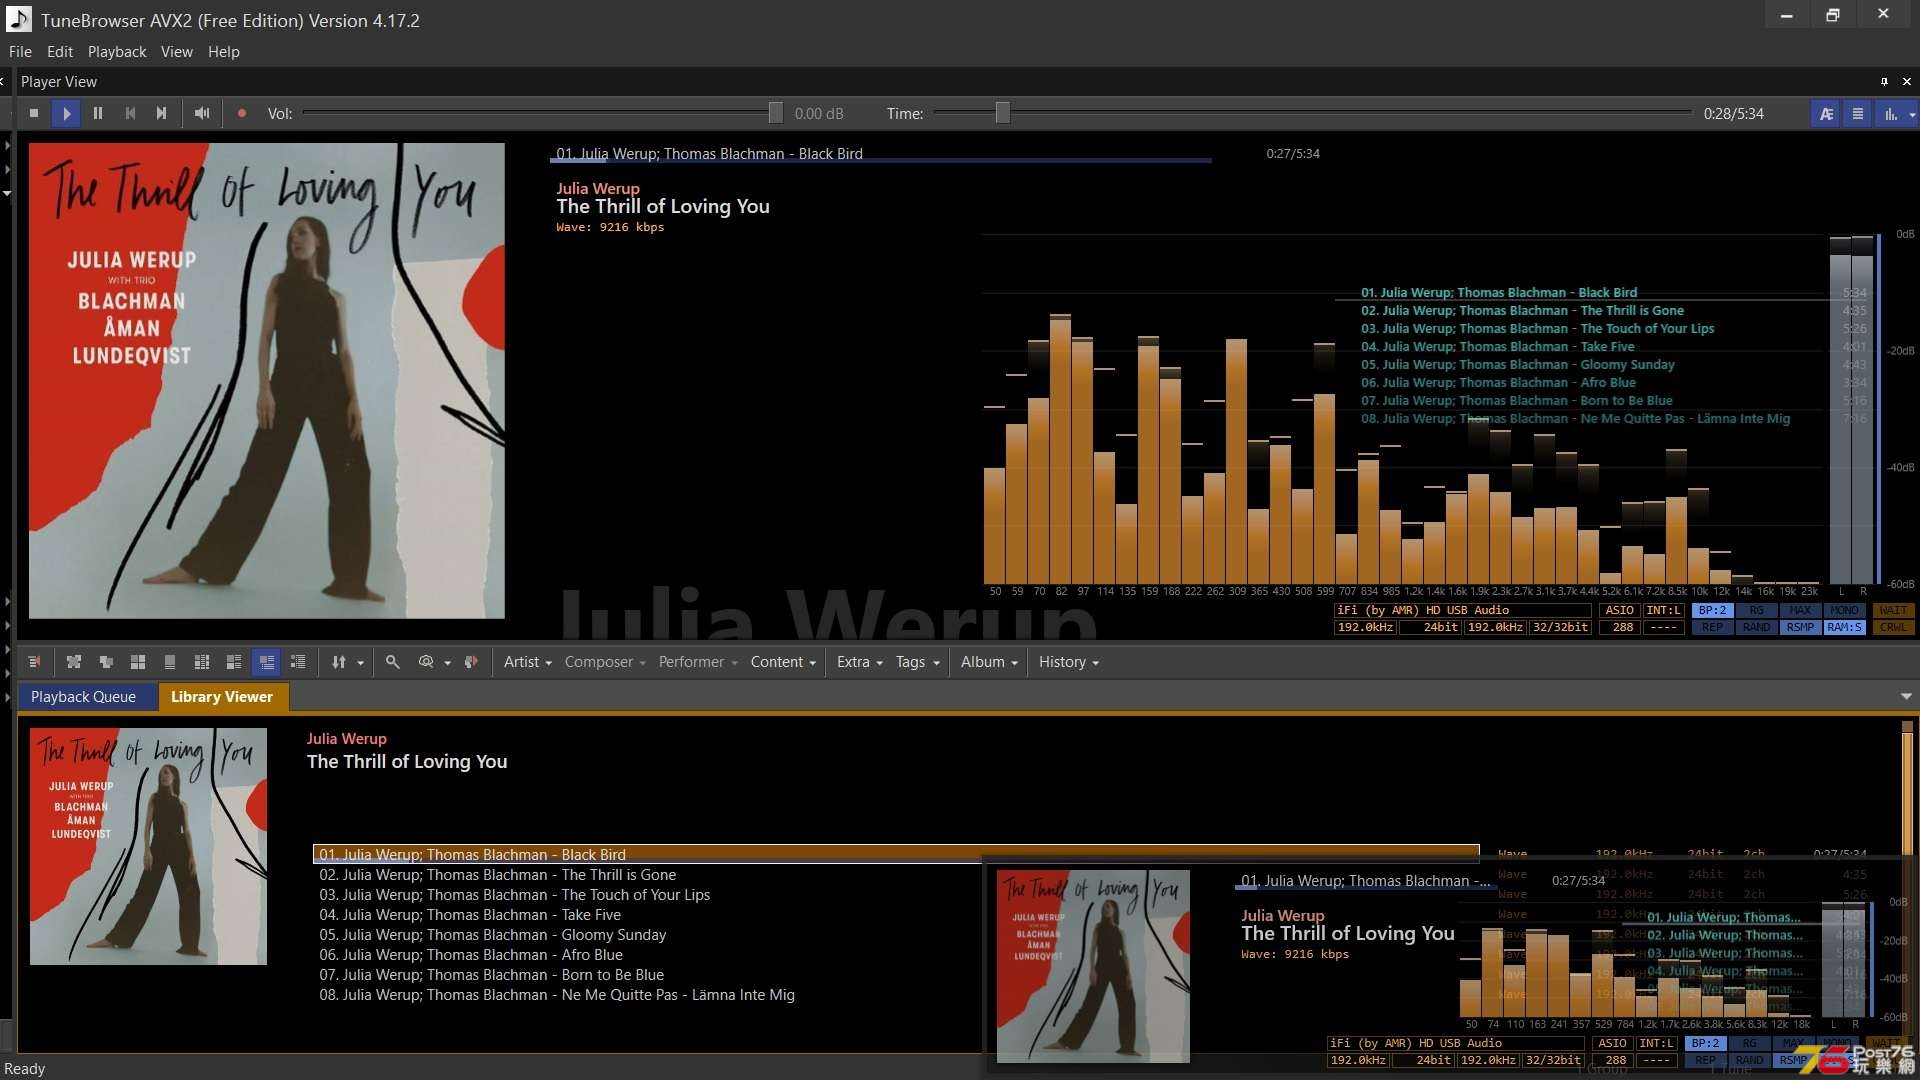Select the indented tree list view icon
The image size is (1920, 1080).
(x=298, y=662)
